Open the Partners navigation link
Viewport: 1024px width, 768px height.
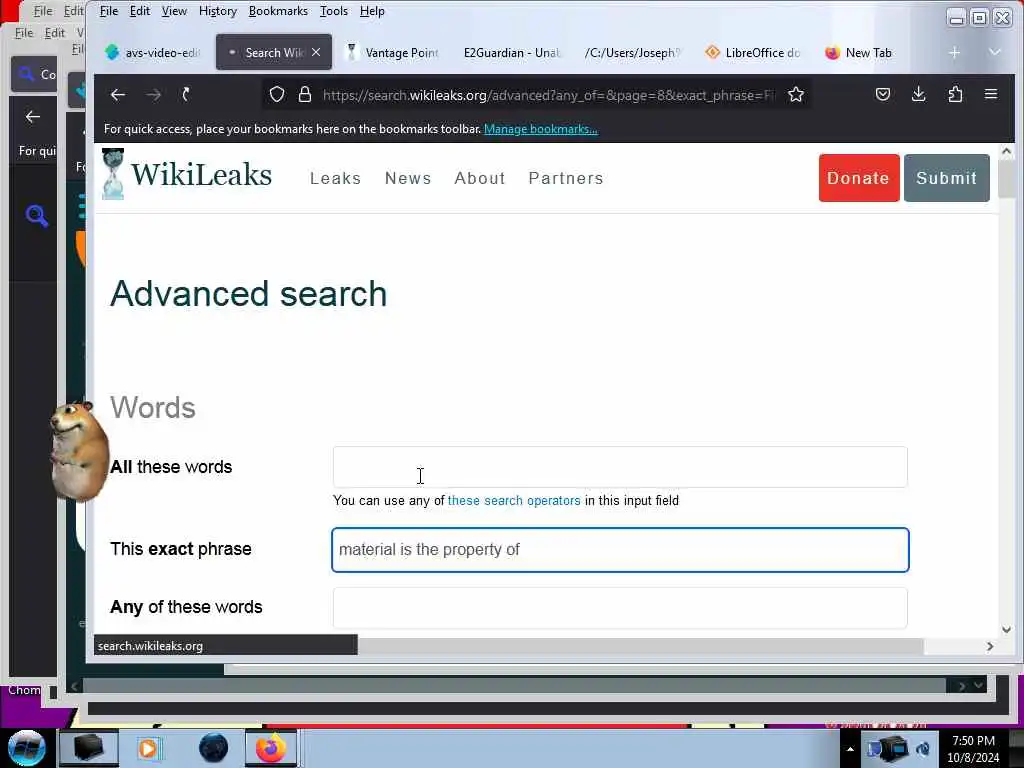pos(566,178)
